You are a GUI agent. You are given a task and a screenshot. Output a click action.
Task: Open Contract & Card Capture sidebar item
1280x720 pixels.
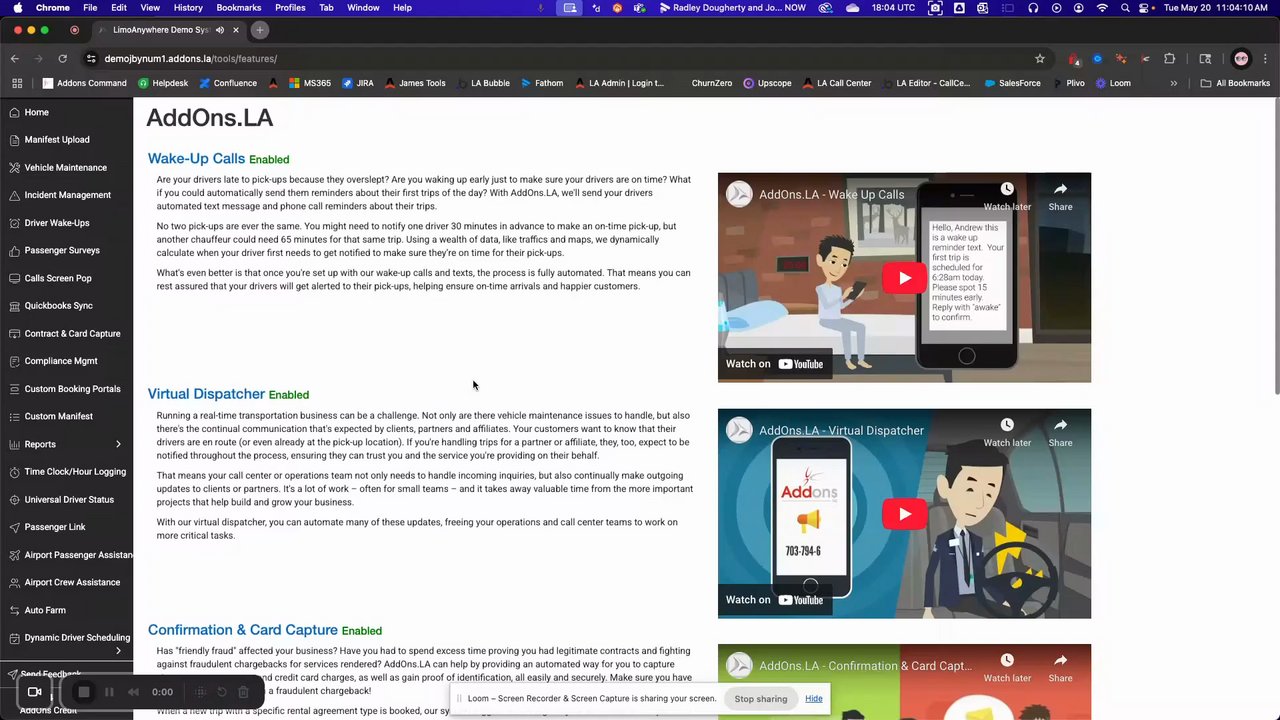(72, 334)
